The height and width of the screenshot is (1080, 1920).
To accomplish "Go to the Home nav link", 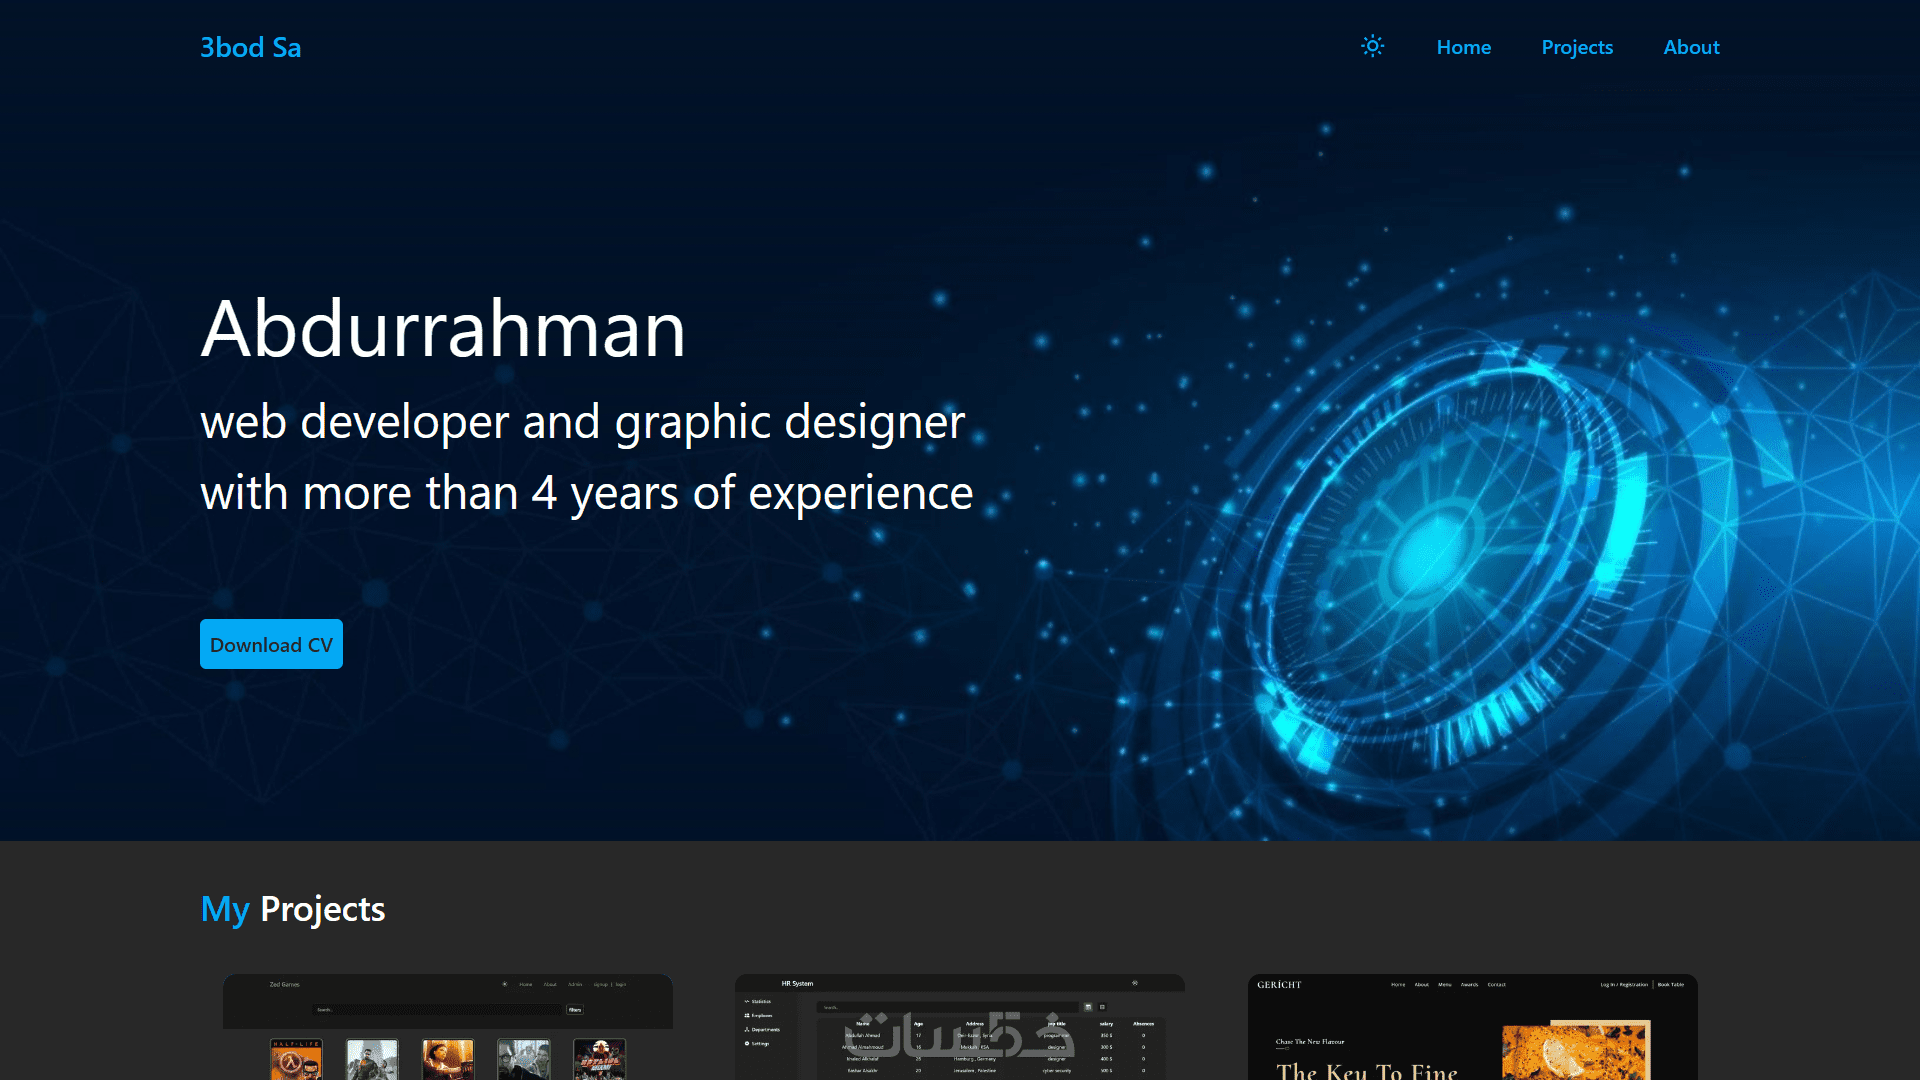I will pyautogui.click(x=1463, y=47).
